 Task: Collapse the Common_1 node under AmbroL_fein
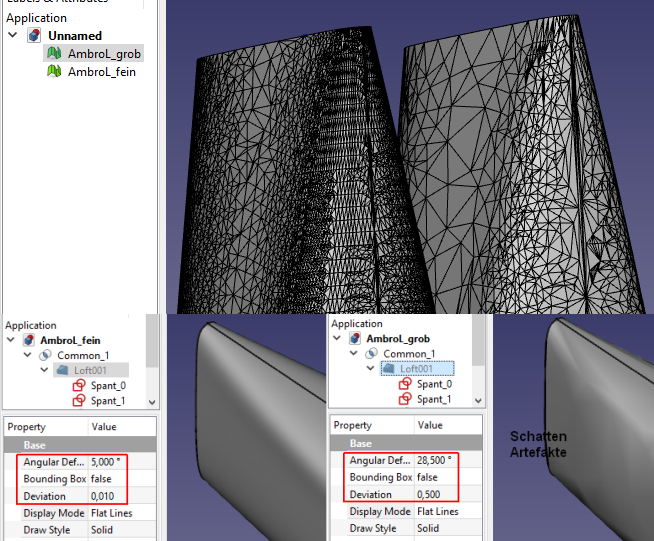[x=27, y=355]
